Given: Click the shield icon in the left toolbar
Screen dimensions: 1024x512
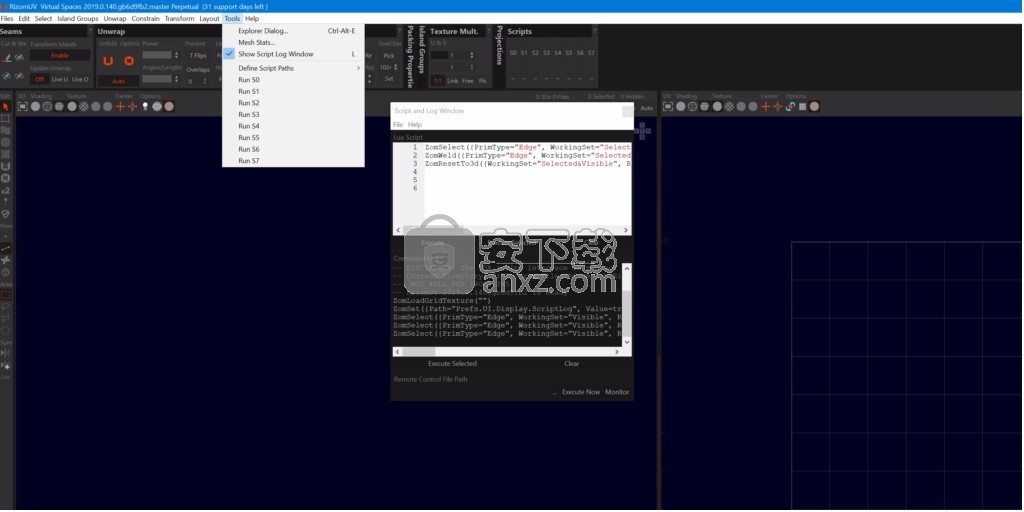Looking at the screenshot, I should [x=6, y=214].
